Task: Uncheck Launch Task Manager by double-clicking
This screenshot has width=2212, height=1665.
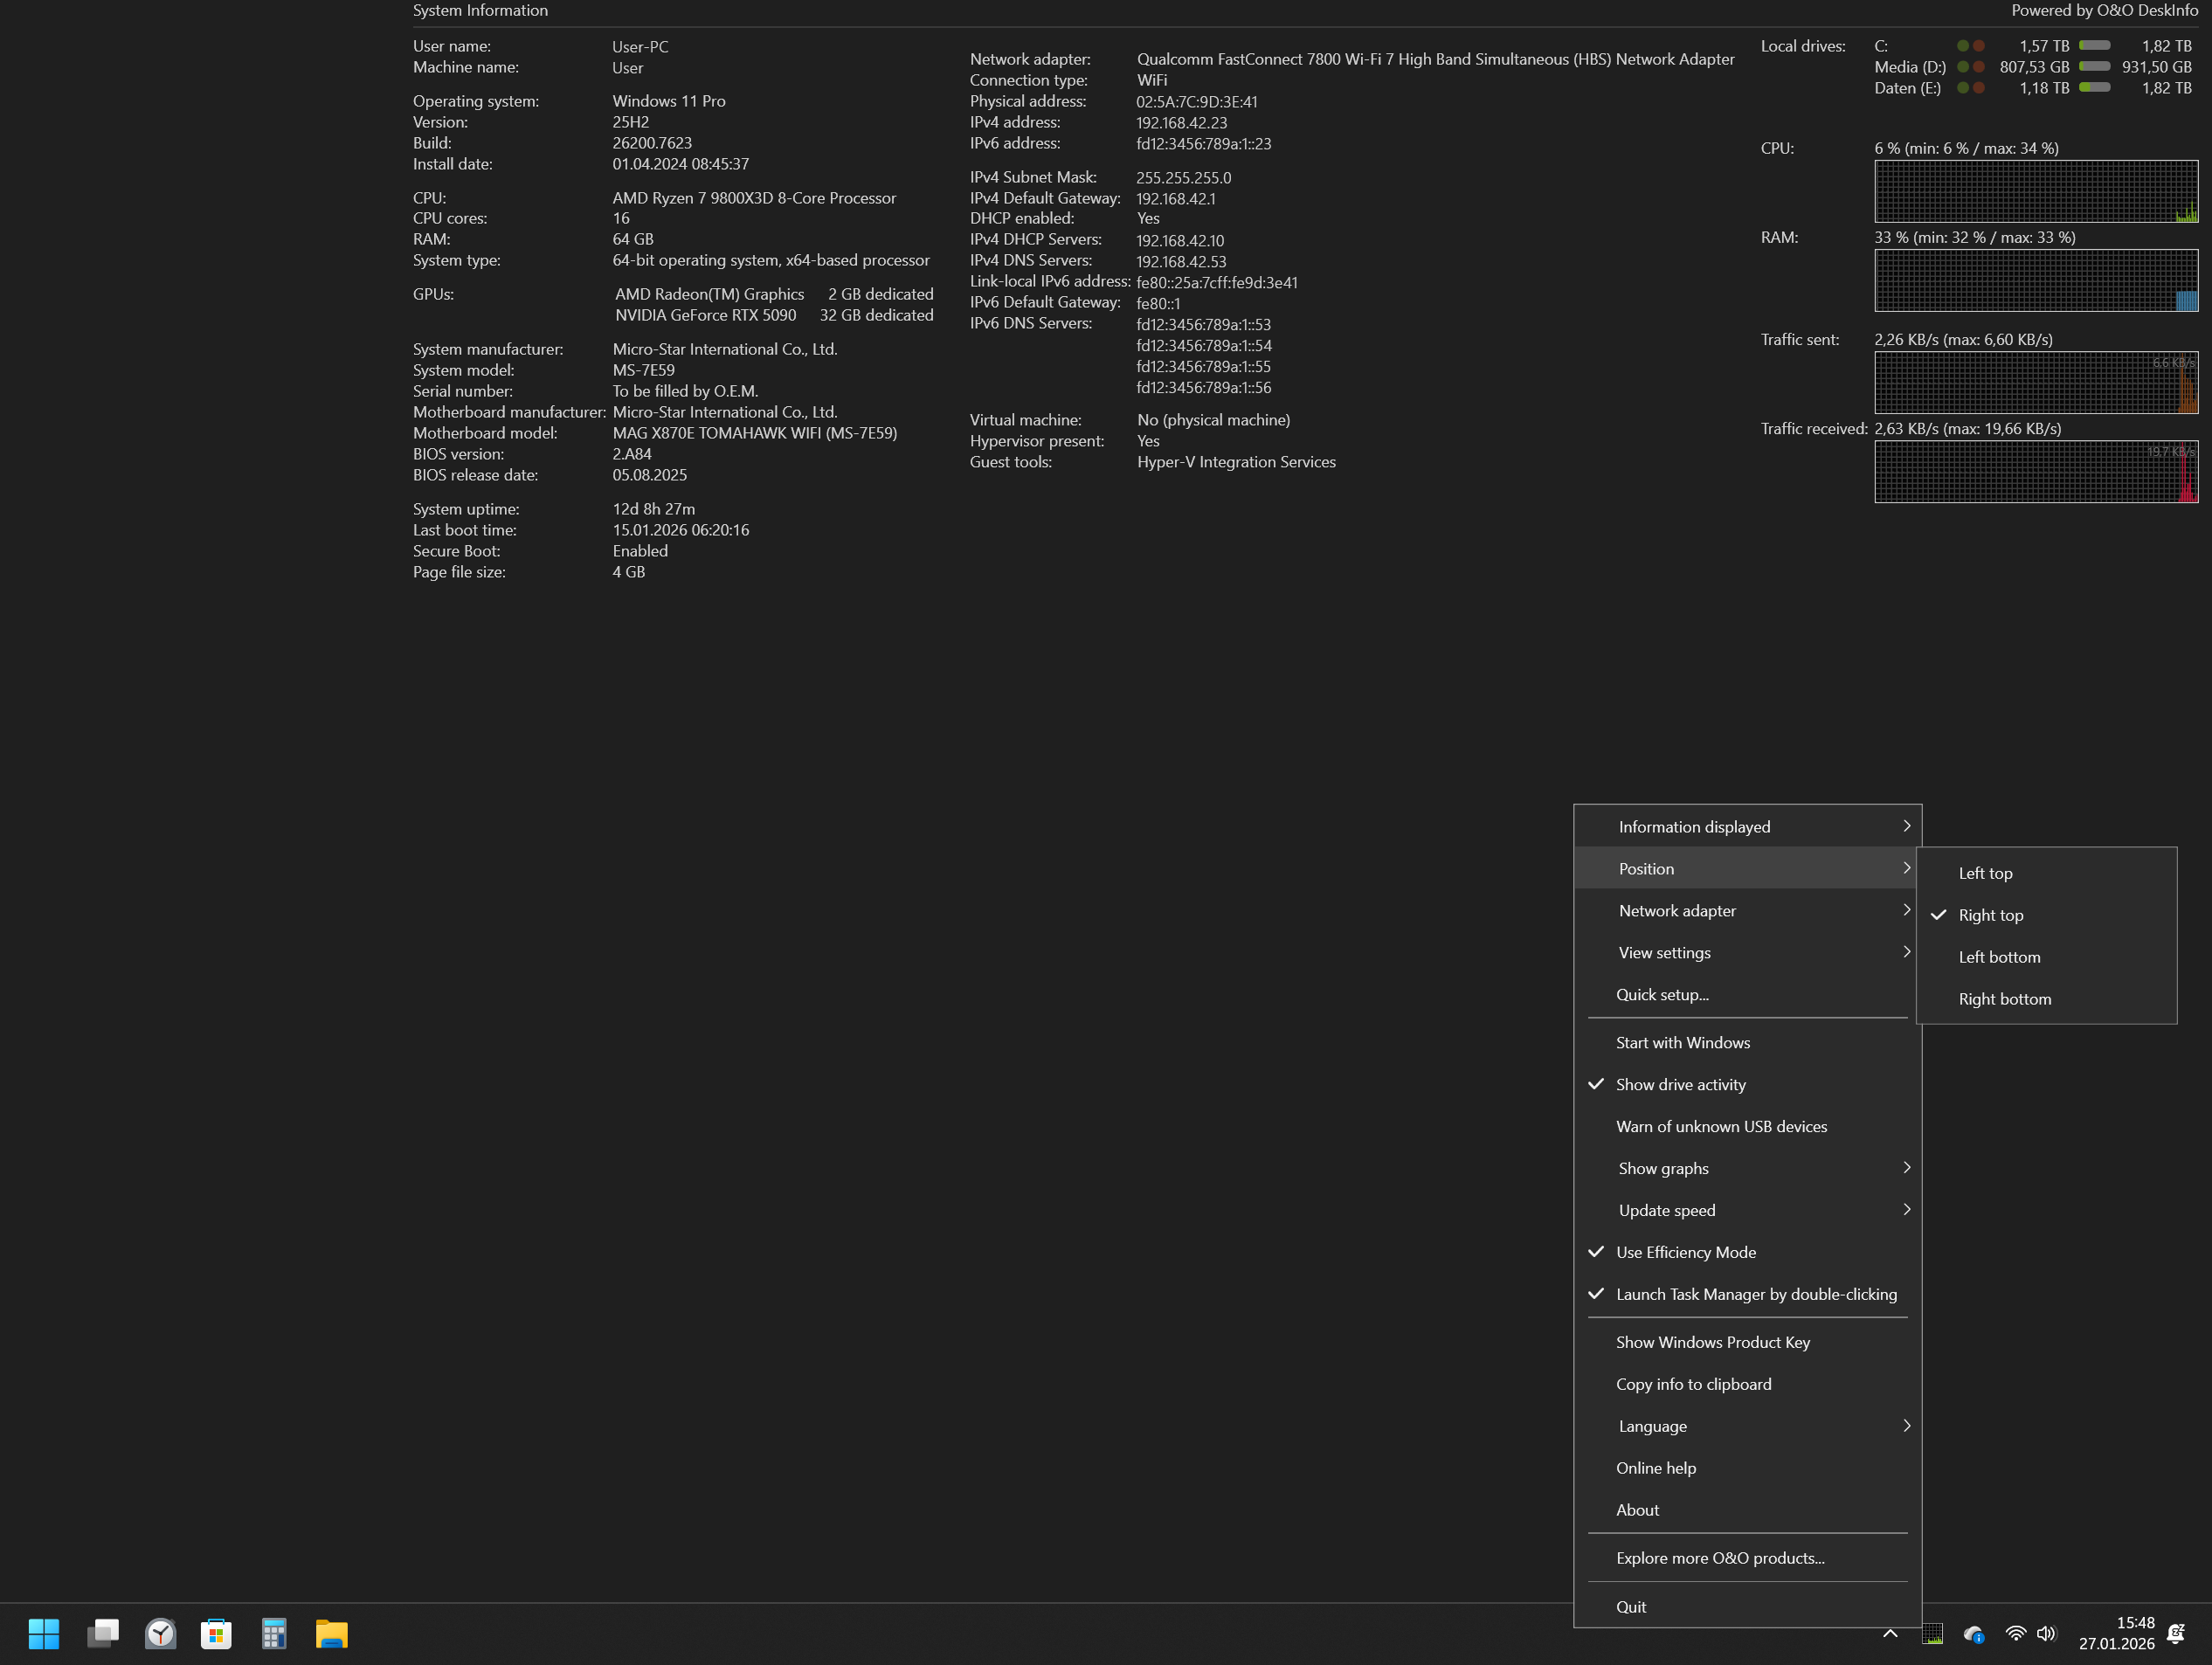Action: coord(1755,1294)
